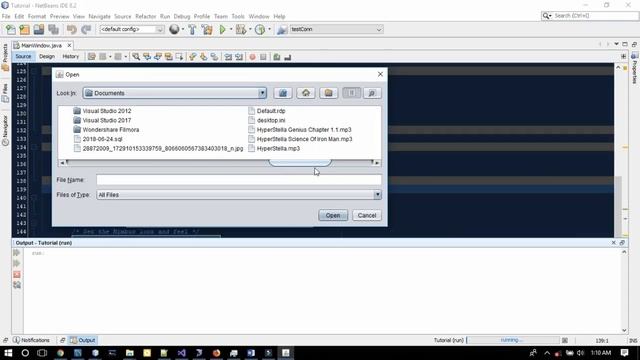Click the Profile Project icon
This screenshot has width=640, height=360.
coord(260,29)
